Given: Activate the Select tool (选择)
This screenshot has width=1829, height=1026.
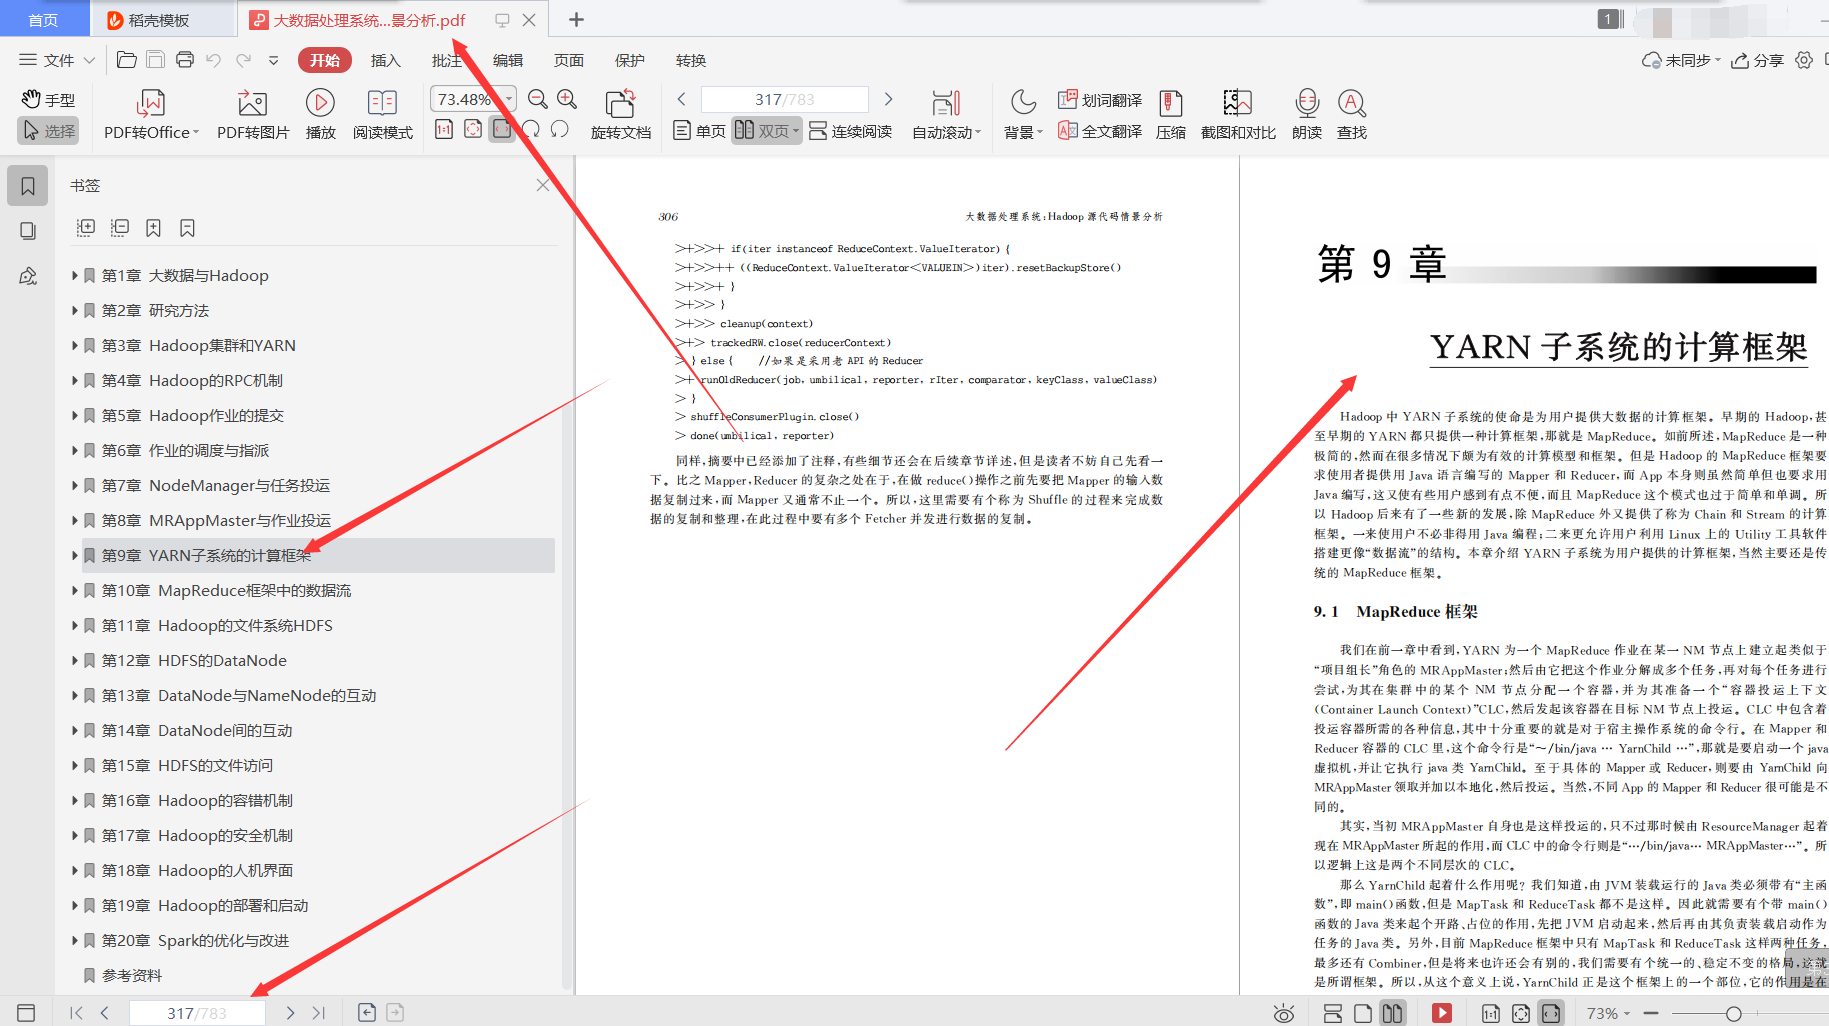Looking at the screenshot, I should click(x=48, y=131).
